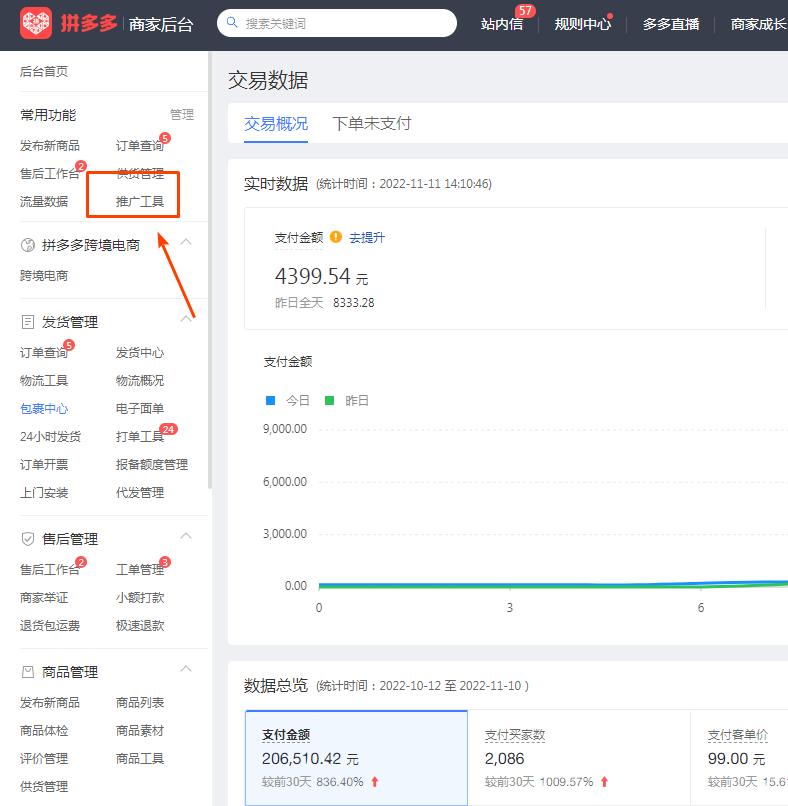Screen dimensions: 788x806
Task: Open 退货包运费
Action: [50, 626]
